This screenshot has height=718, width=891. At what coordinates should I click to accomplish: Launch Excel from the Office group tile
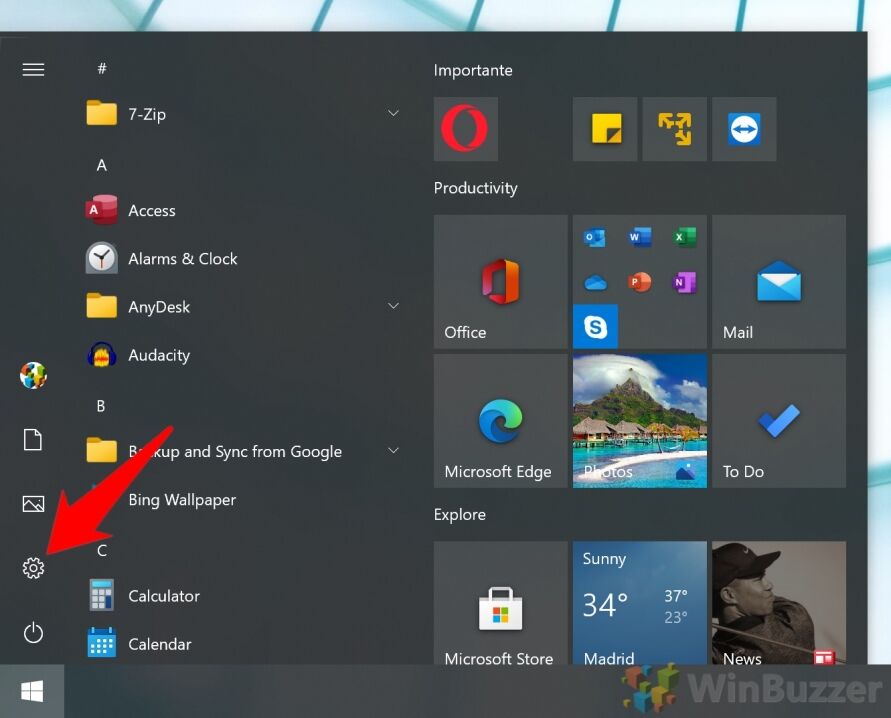[x=684, y=237]
